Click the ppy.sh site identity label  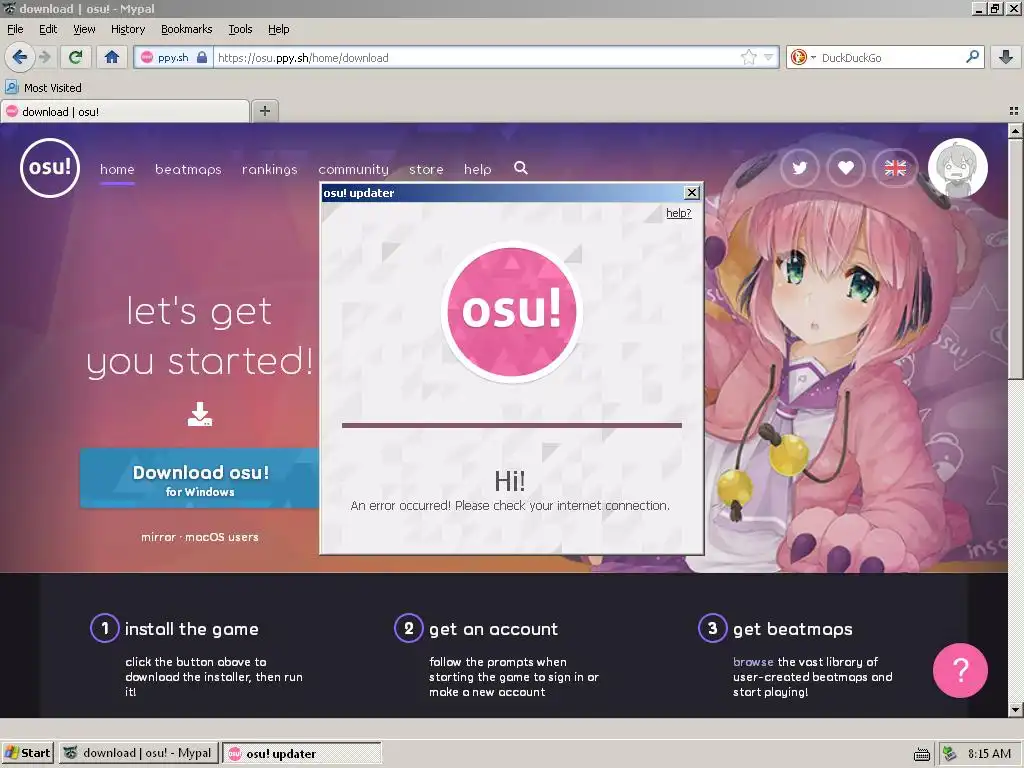tap(172, 57)
